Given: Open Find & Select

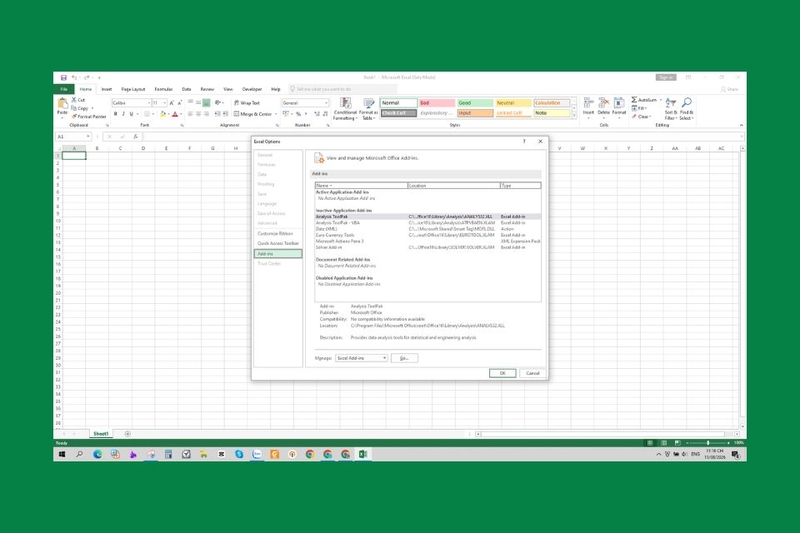Looking at the screenshot, I should pos(686,109).
